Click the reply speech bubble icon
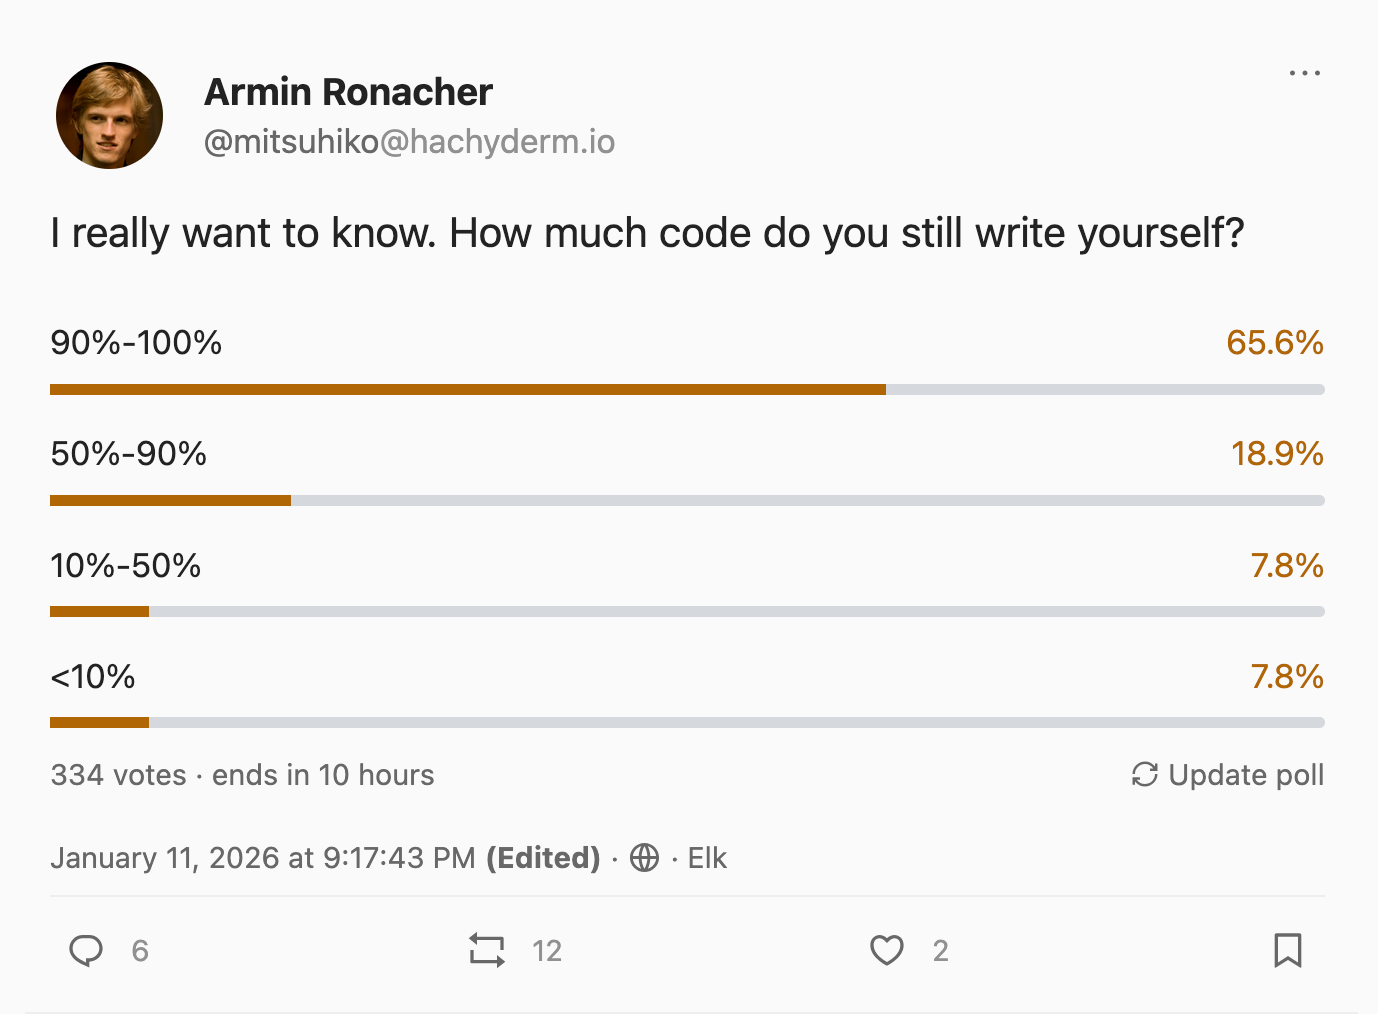Image resolution: width=1378 pixels, height=1014 pixels. (x=86, y=950)
